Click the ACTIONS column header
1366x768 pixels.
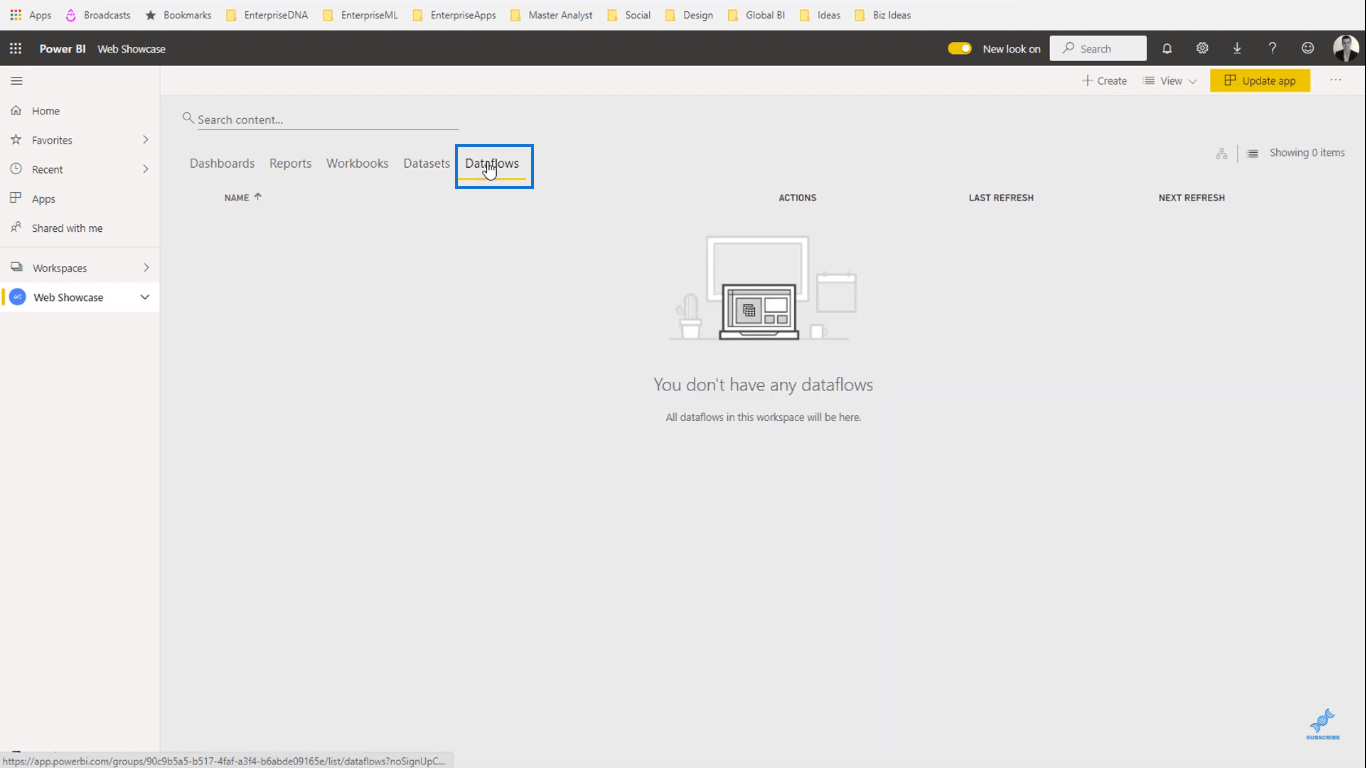point(797,198)
